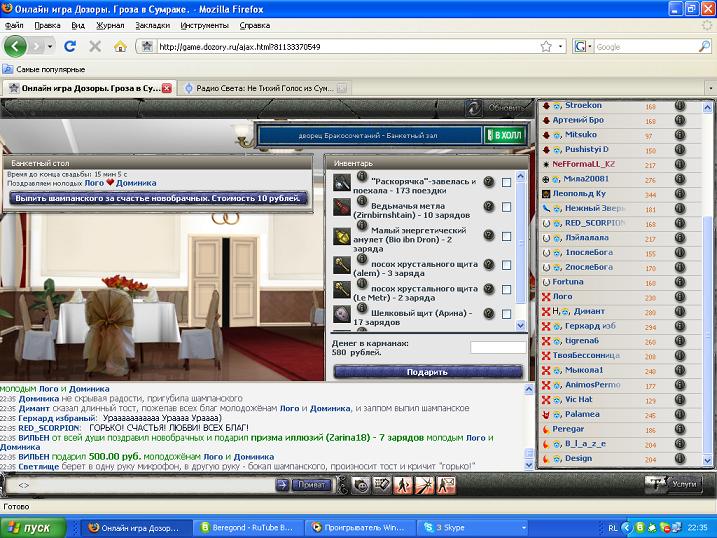Screen dimensions: 717x538
Task: Open the list all tabs dropdown
Action: click(710, 88)
